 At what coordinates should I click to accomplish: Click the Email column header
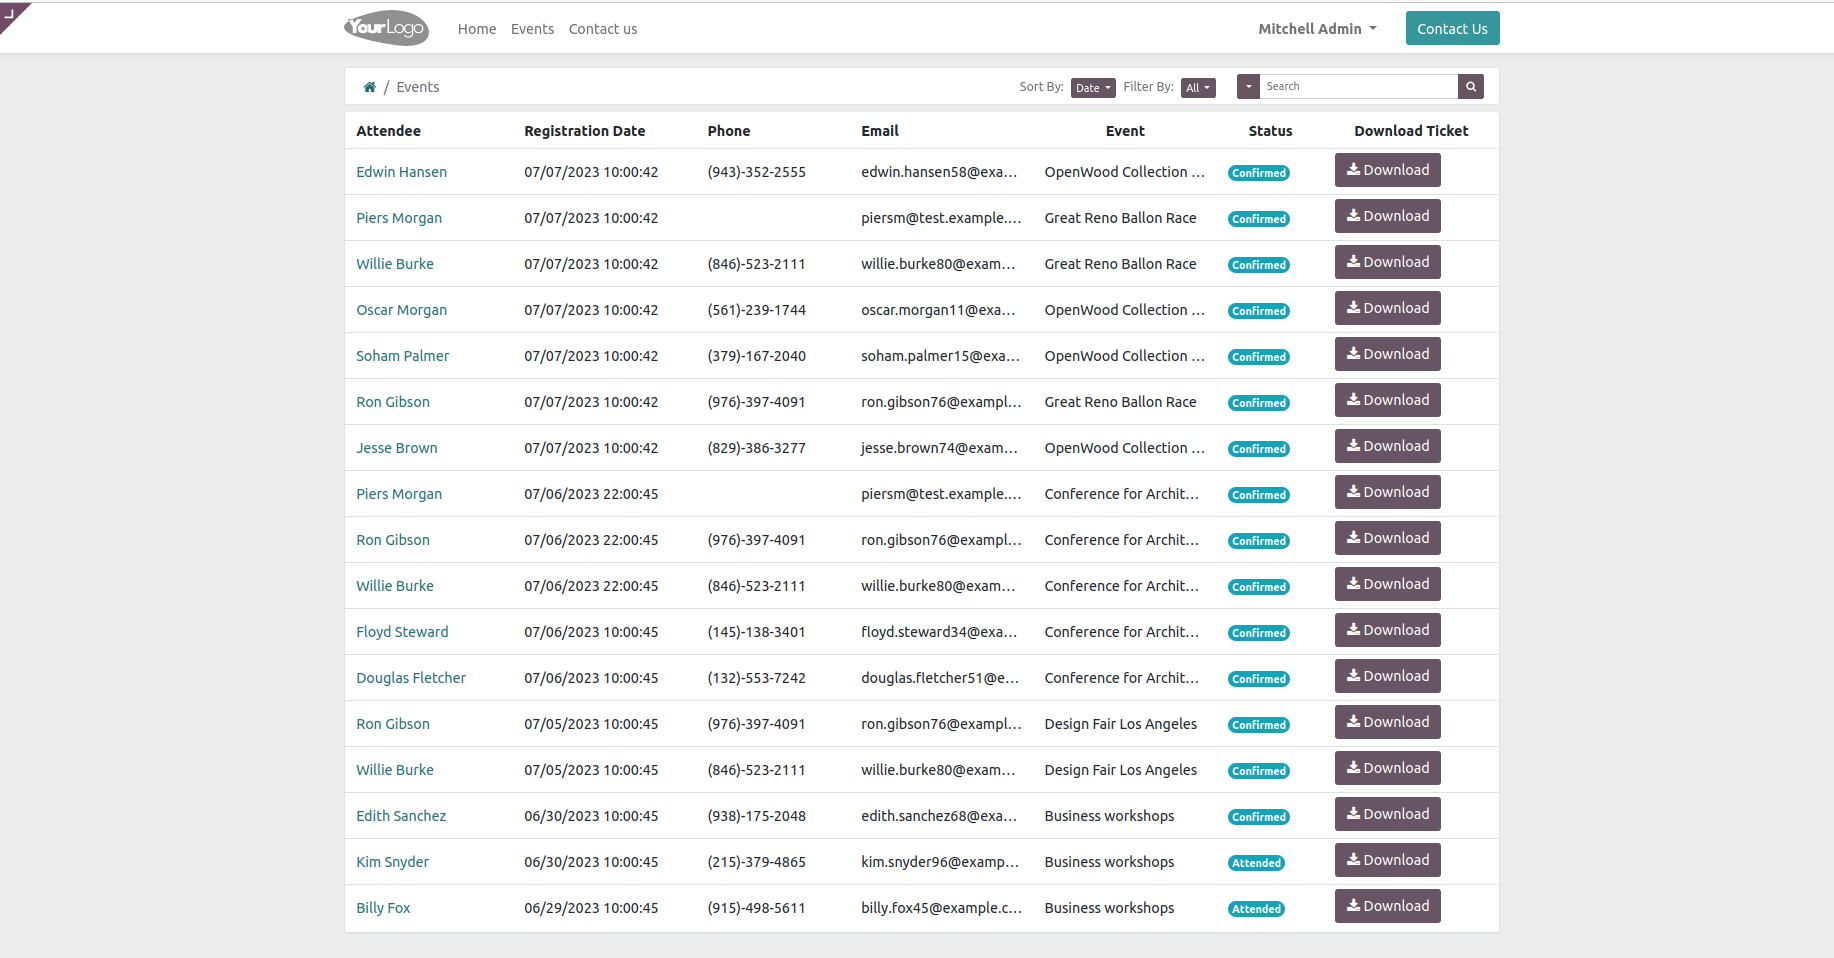click(880, 131)
